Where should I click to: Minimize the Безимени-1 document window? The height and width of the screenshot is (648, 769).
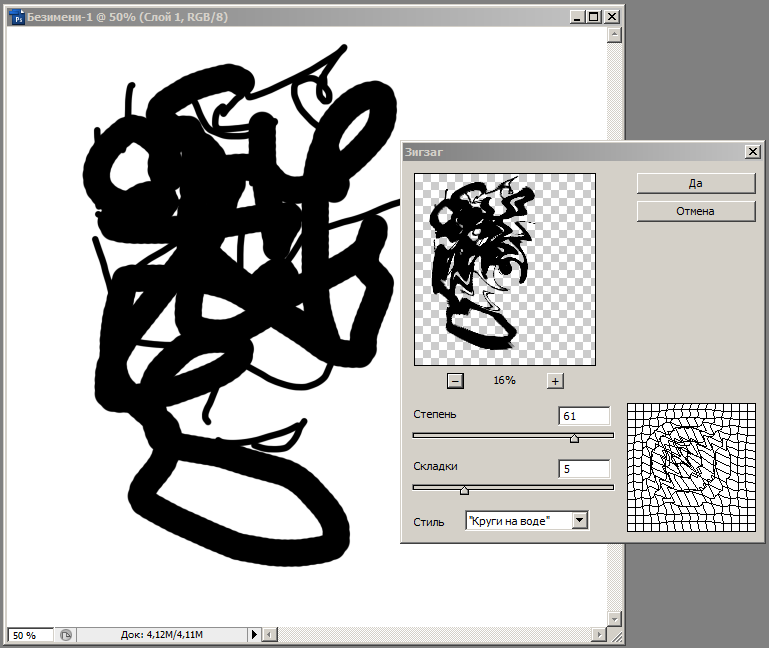[577, 17]
